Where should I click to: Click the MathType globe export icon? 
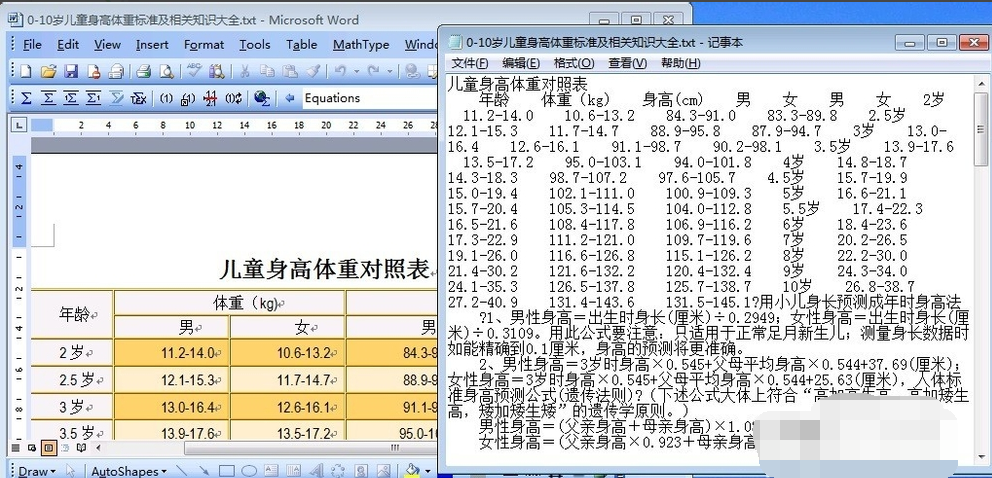click(261, 98)
